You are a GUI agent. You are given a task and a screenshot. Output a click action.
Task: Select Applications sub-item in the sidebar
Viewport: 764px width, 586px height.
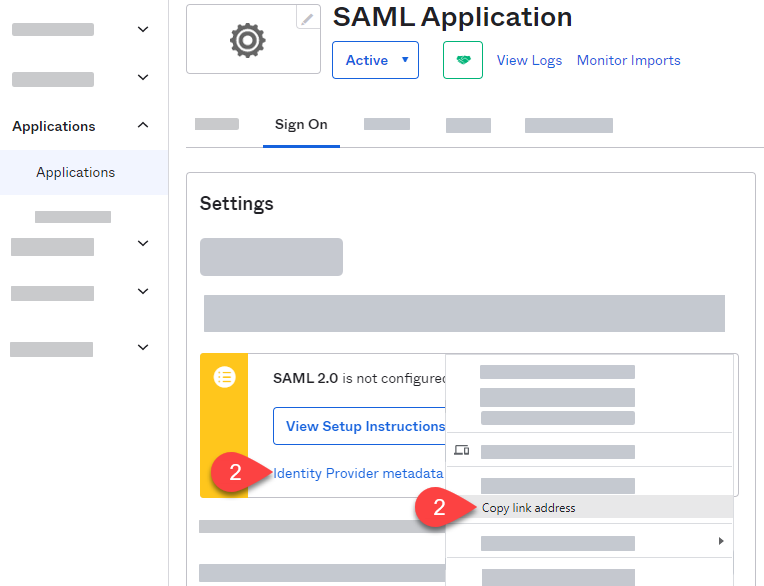pyautogui.click(x=76, y=172)
